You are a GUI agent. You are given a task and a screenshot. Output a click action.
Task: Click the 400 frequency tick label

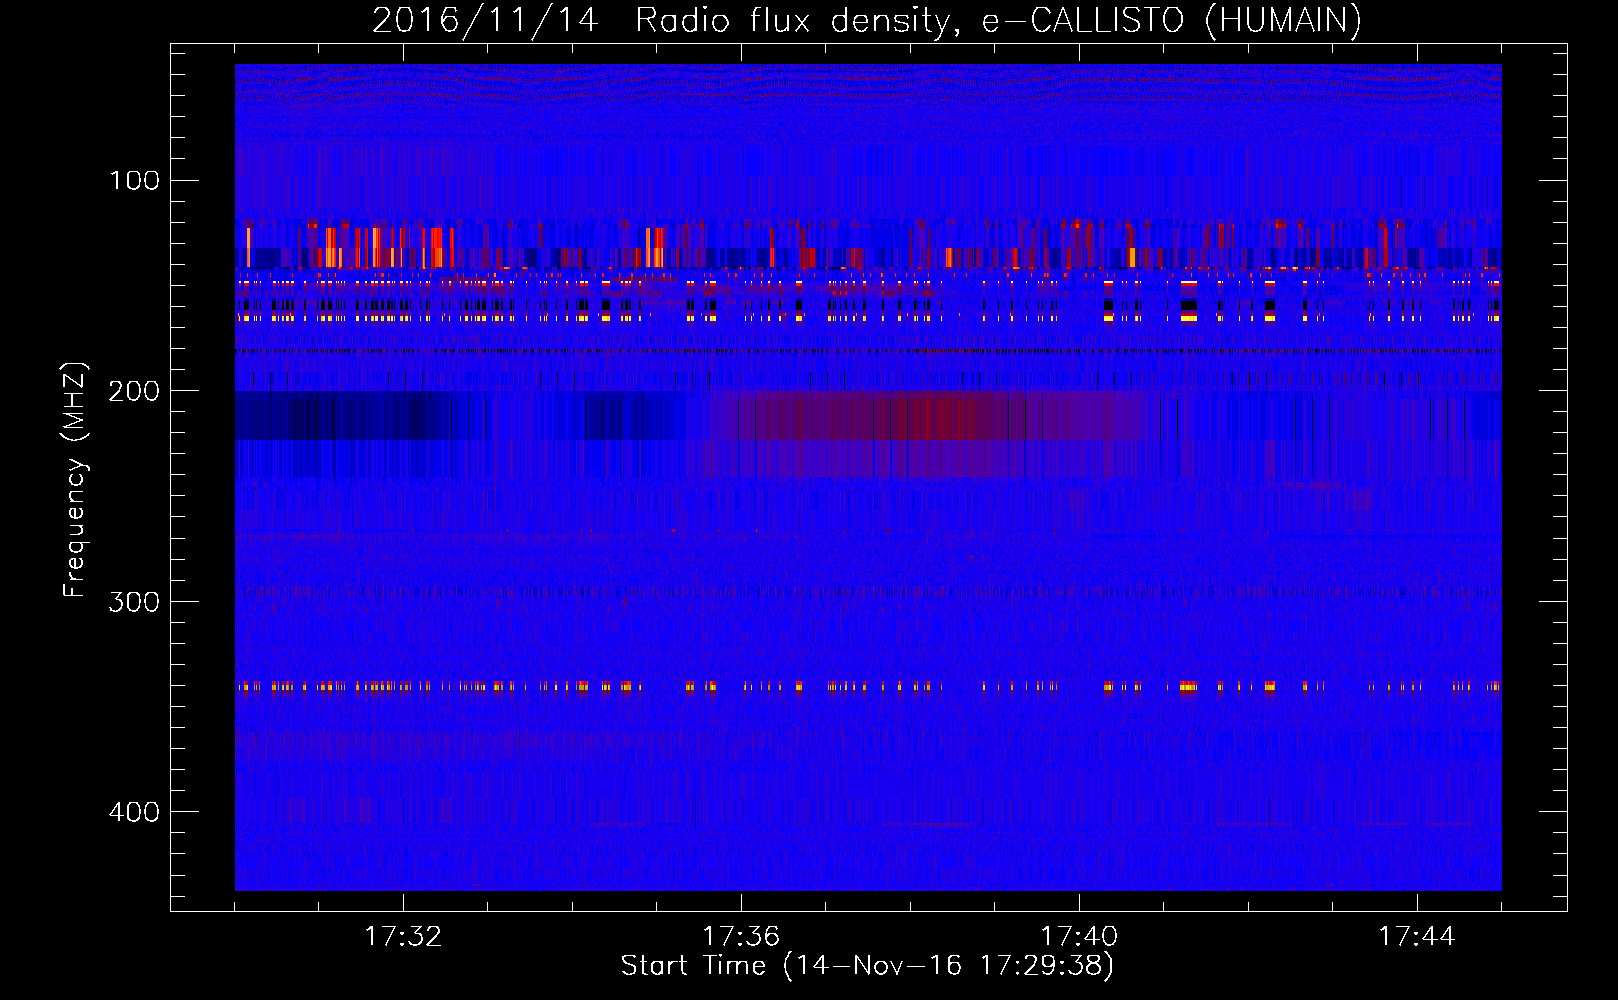click(x=134, y=812)
